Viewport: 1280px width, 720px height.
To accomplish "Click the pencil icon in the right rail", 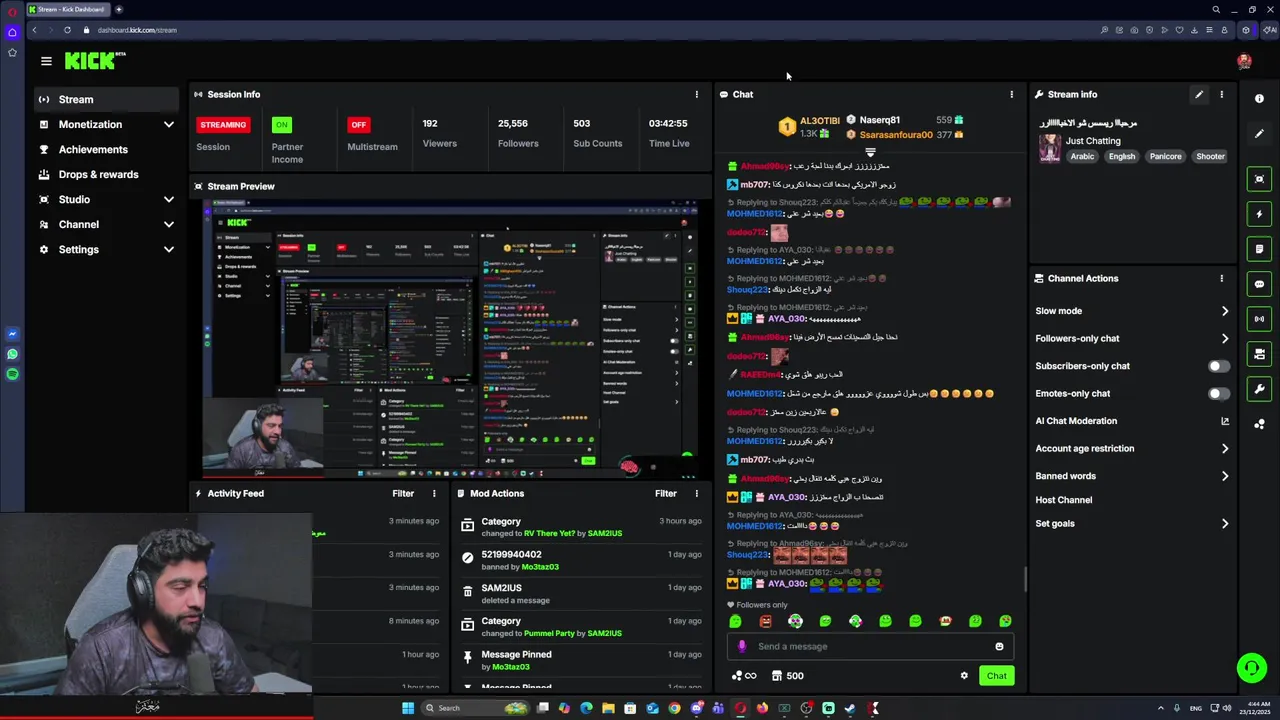I will coord(1259,133).
